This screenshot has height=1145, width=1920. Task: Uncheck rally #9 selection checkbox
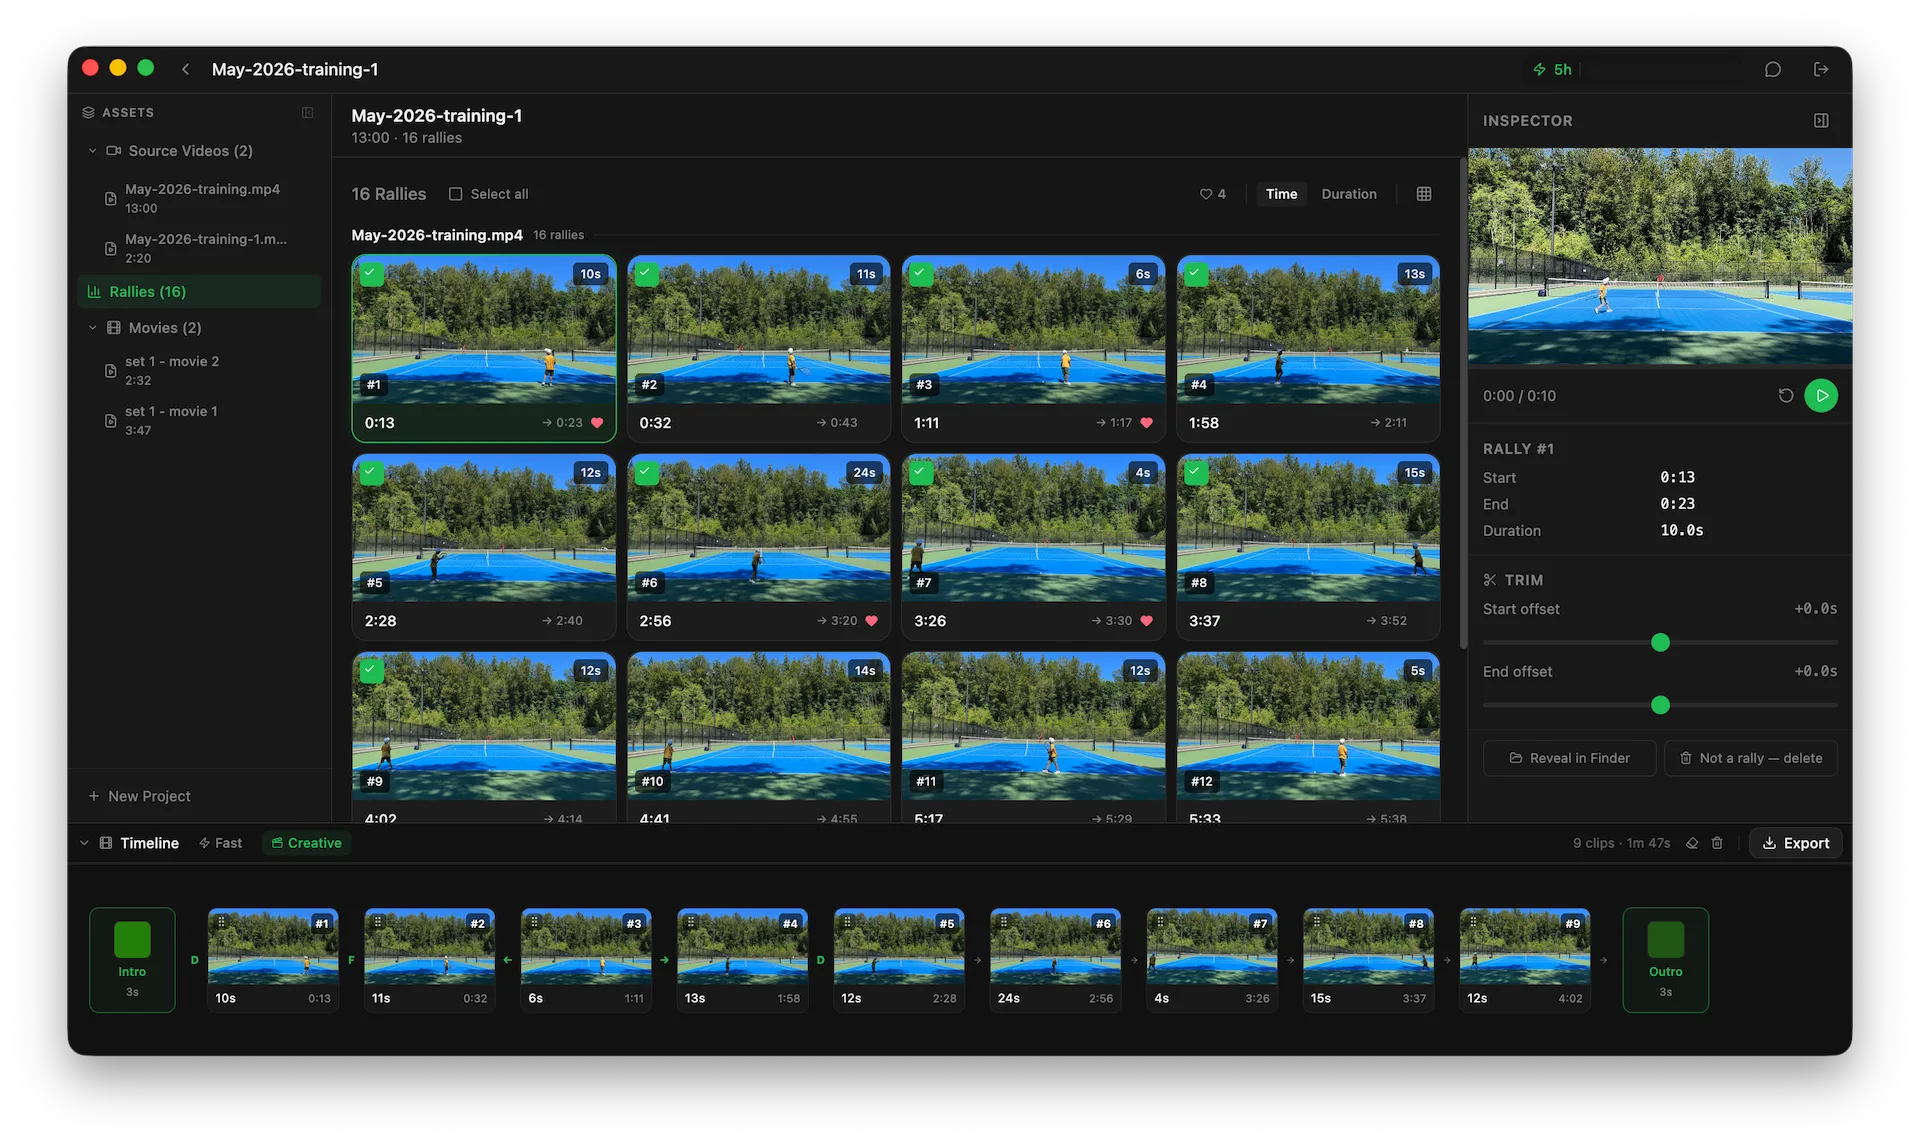pos(371,671)
